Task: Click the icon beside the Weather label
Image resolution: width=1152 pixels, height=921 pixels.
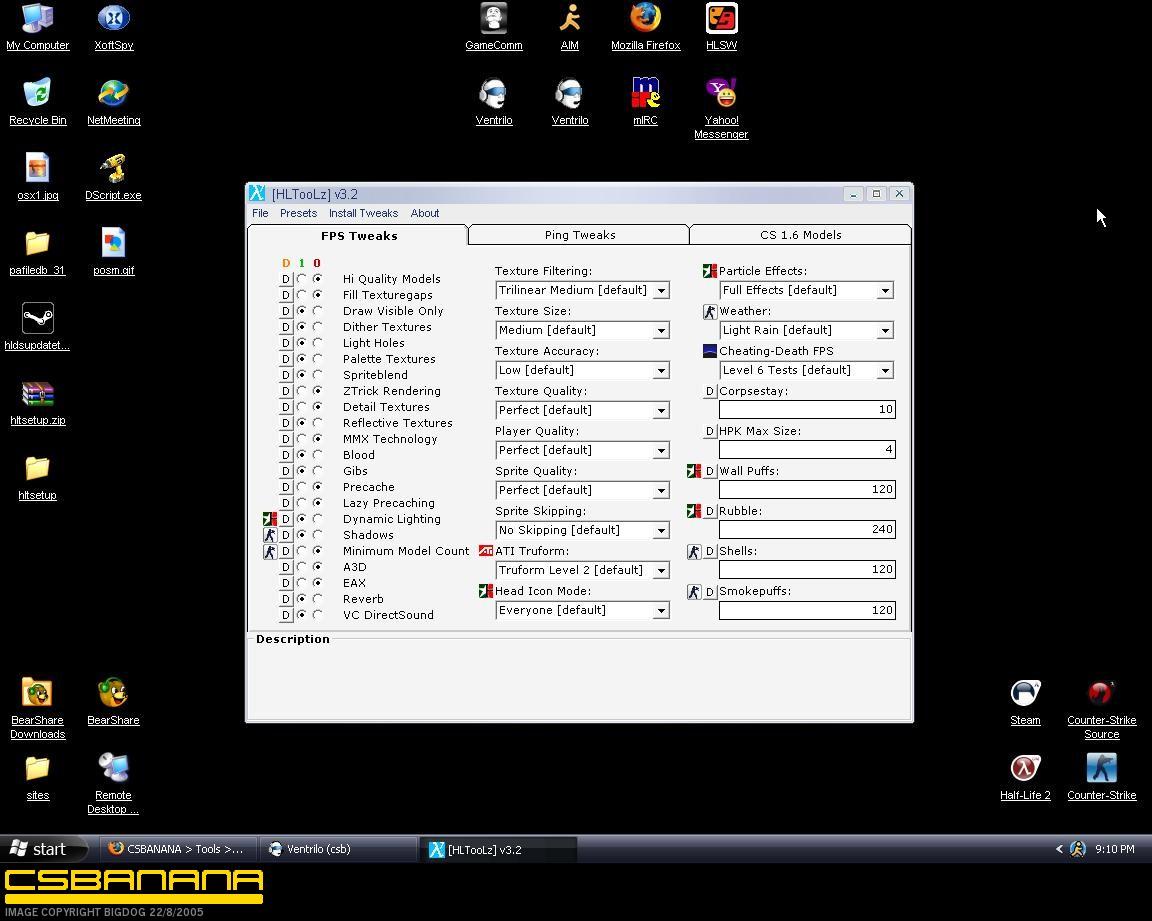Action: coord(710,311)
